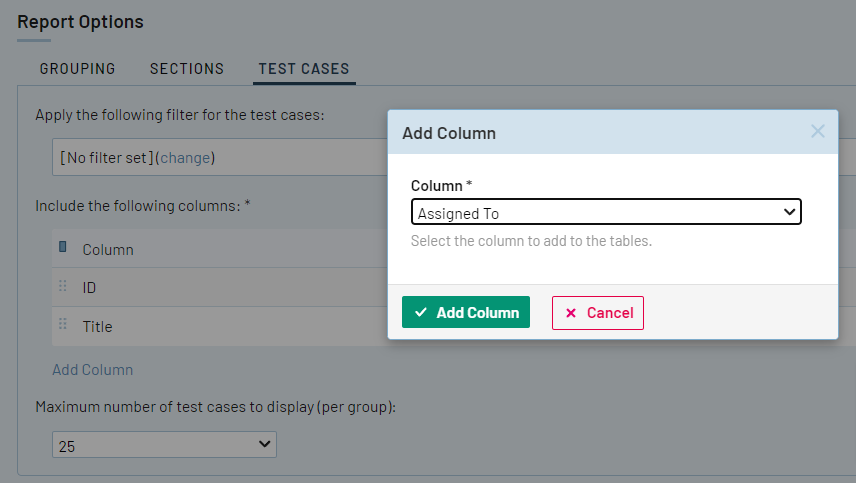Switch to the SECTIONS tab
Image resolution: width=856 pixels, height=483 pixels.
point(187,69)
